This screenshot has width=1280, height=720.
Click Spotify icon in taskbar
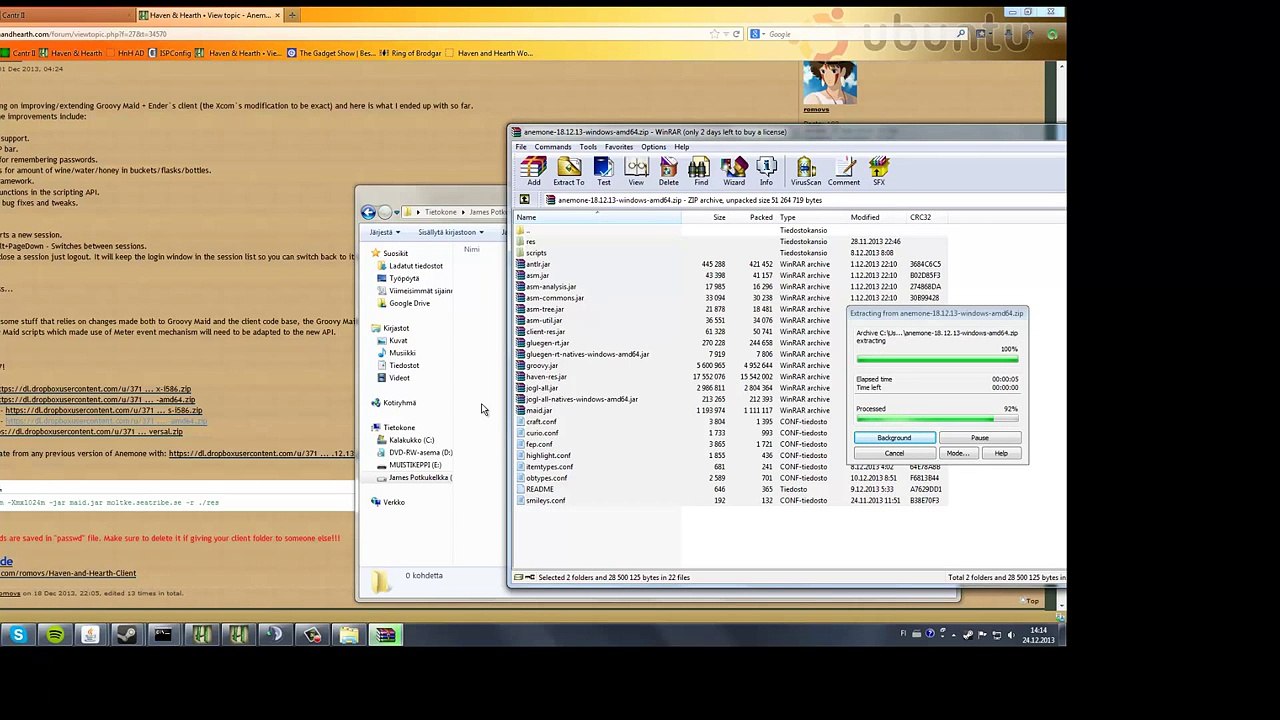(55, 635)
